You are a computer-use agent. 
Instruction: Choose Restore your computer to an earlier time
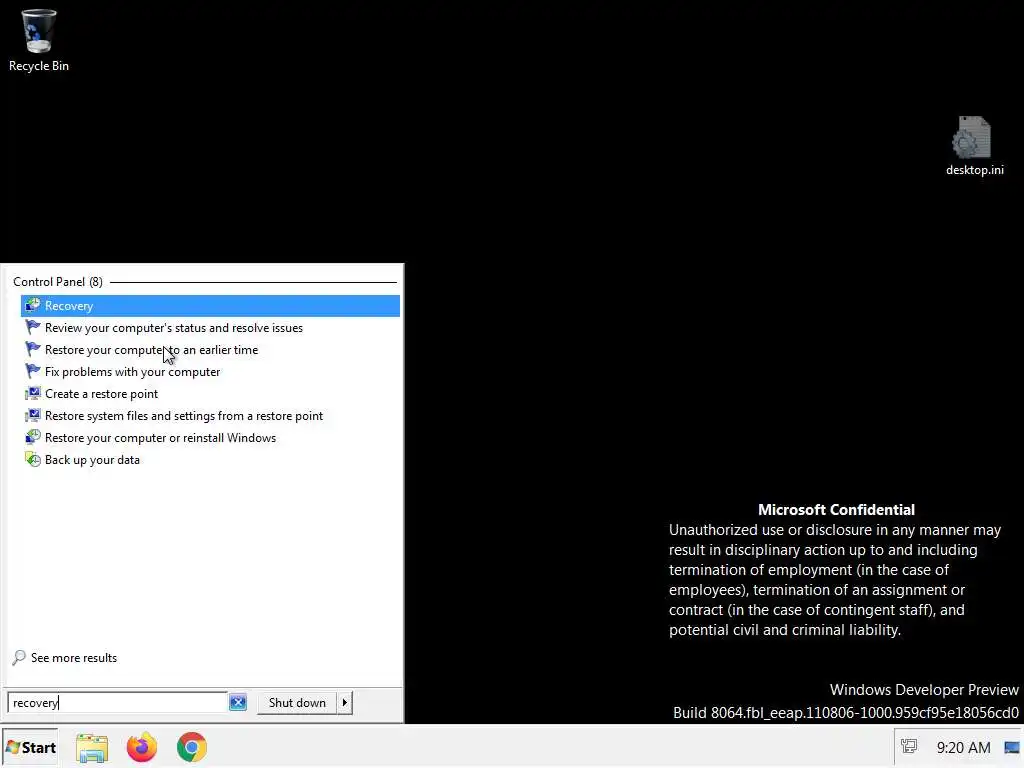(210, 350)
